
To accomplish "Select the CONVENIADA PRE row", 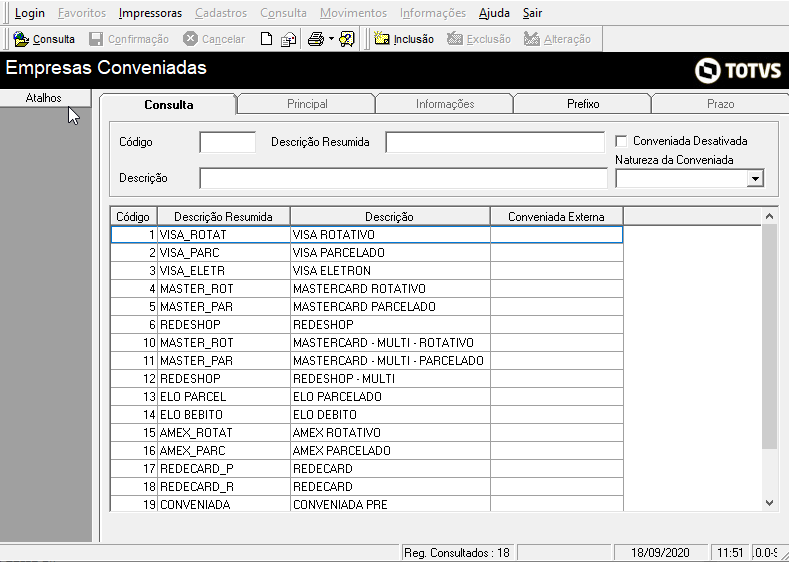I will (366, 504).
